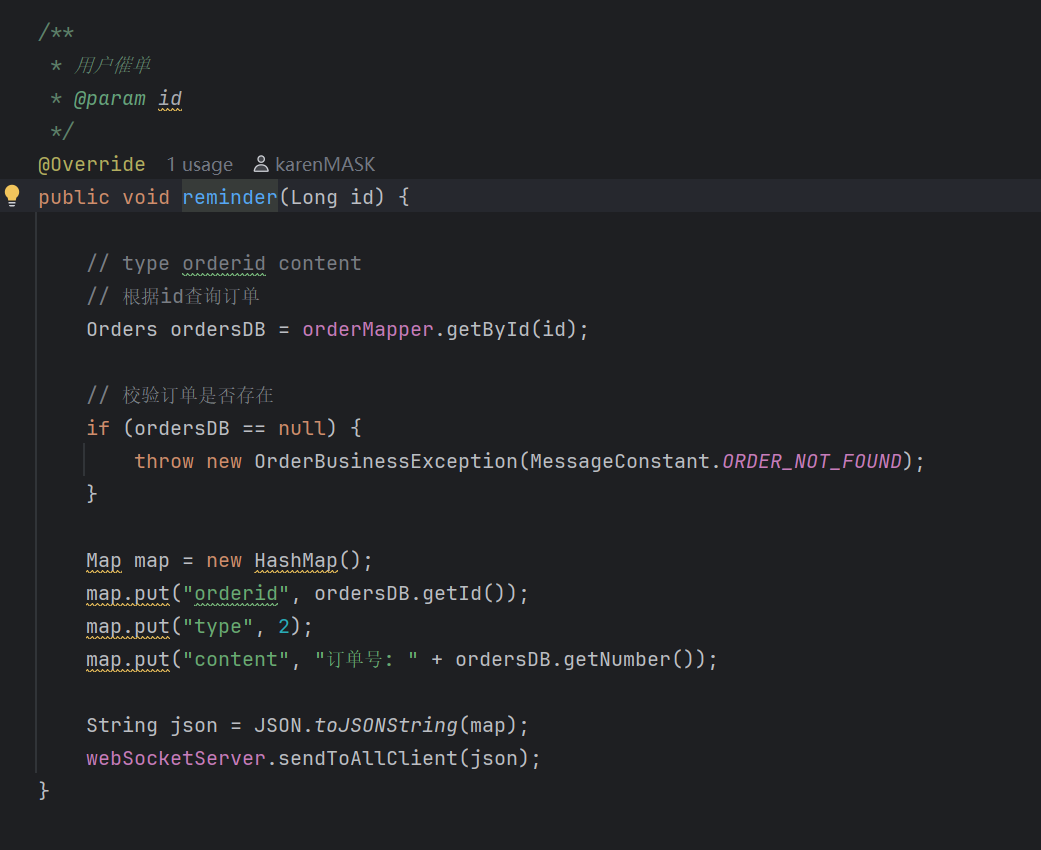Image resolution: width=1041 pixels, height=850 pixels.
Task: Click the ORDER_NOT_FOUND constant
Action: point(812,461)
